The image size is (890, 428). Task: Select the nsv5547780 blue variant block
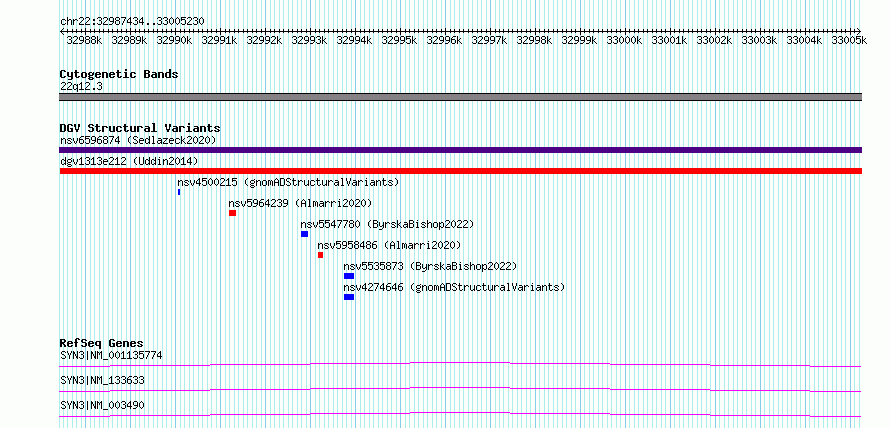(x=304, y=234)
